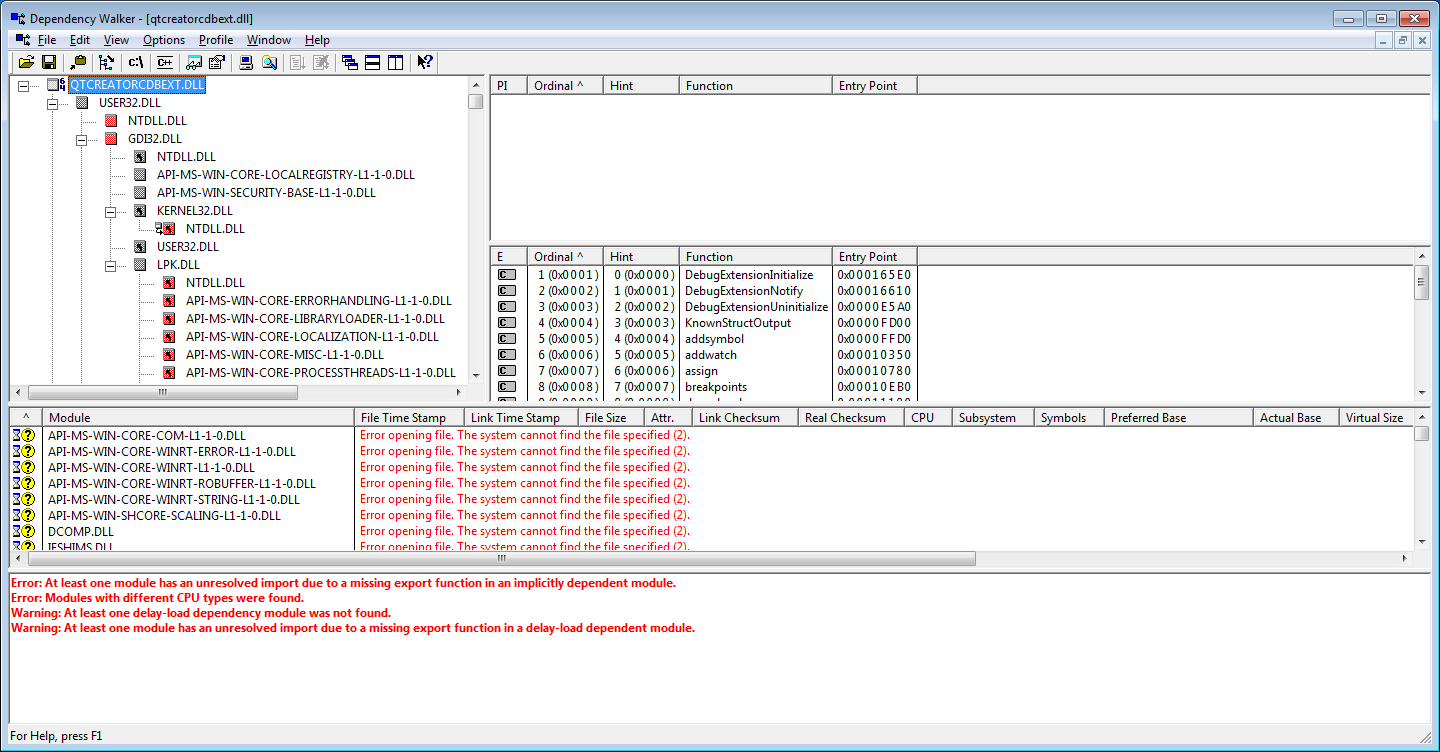Click the Open file toolbar icon

[26, 62]
